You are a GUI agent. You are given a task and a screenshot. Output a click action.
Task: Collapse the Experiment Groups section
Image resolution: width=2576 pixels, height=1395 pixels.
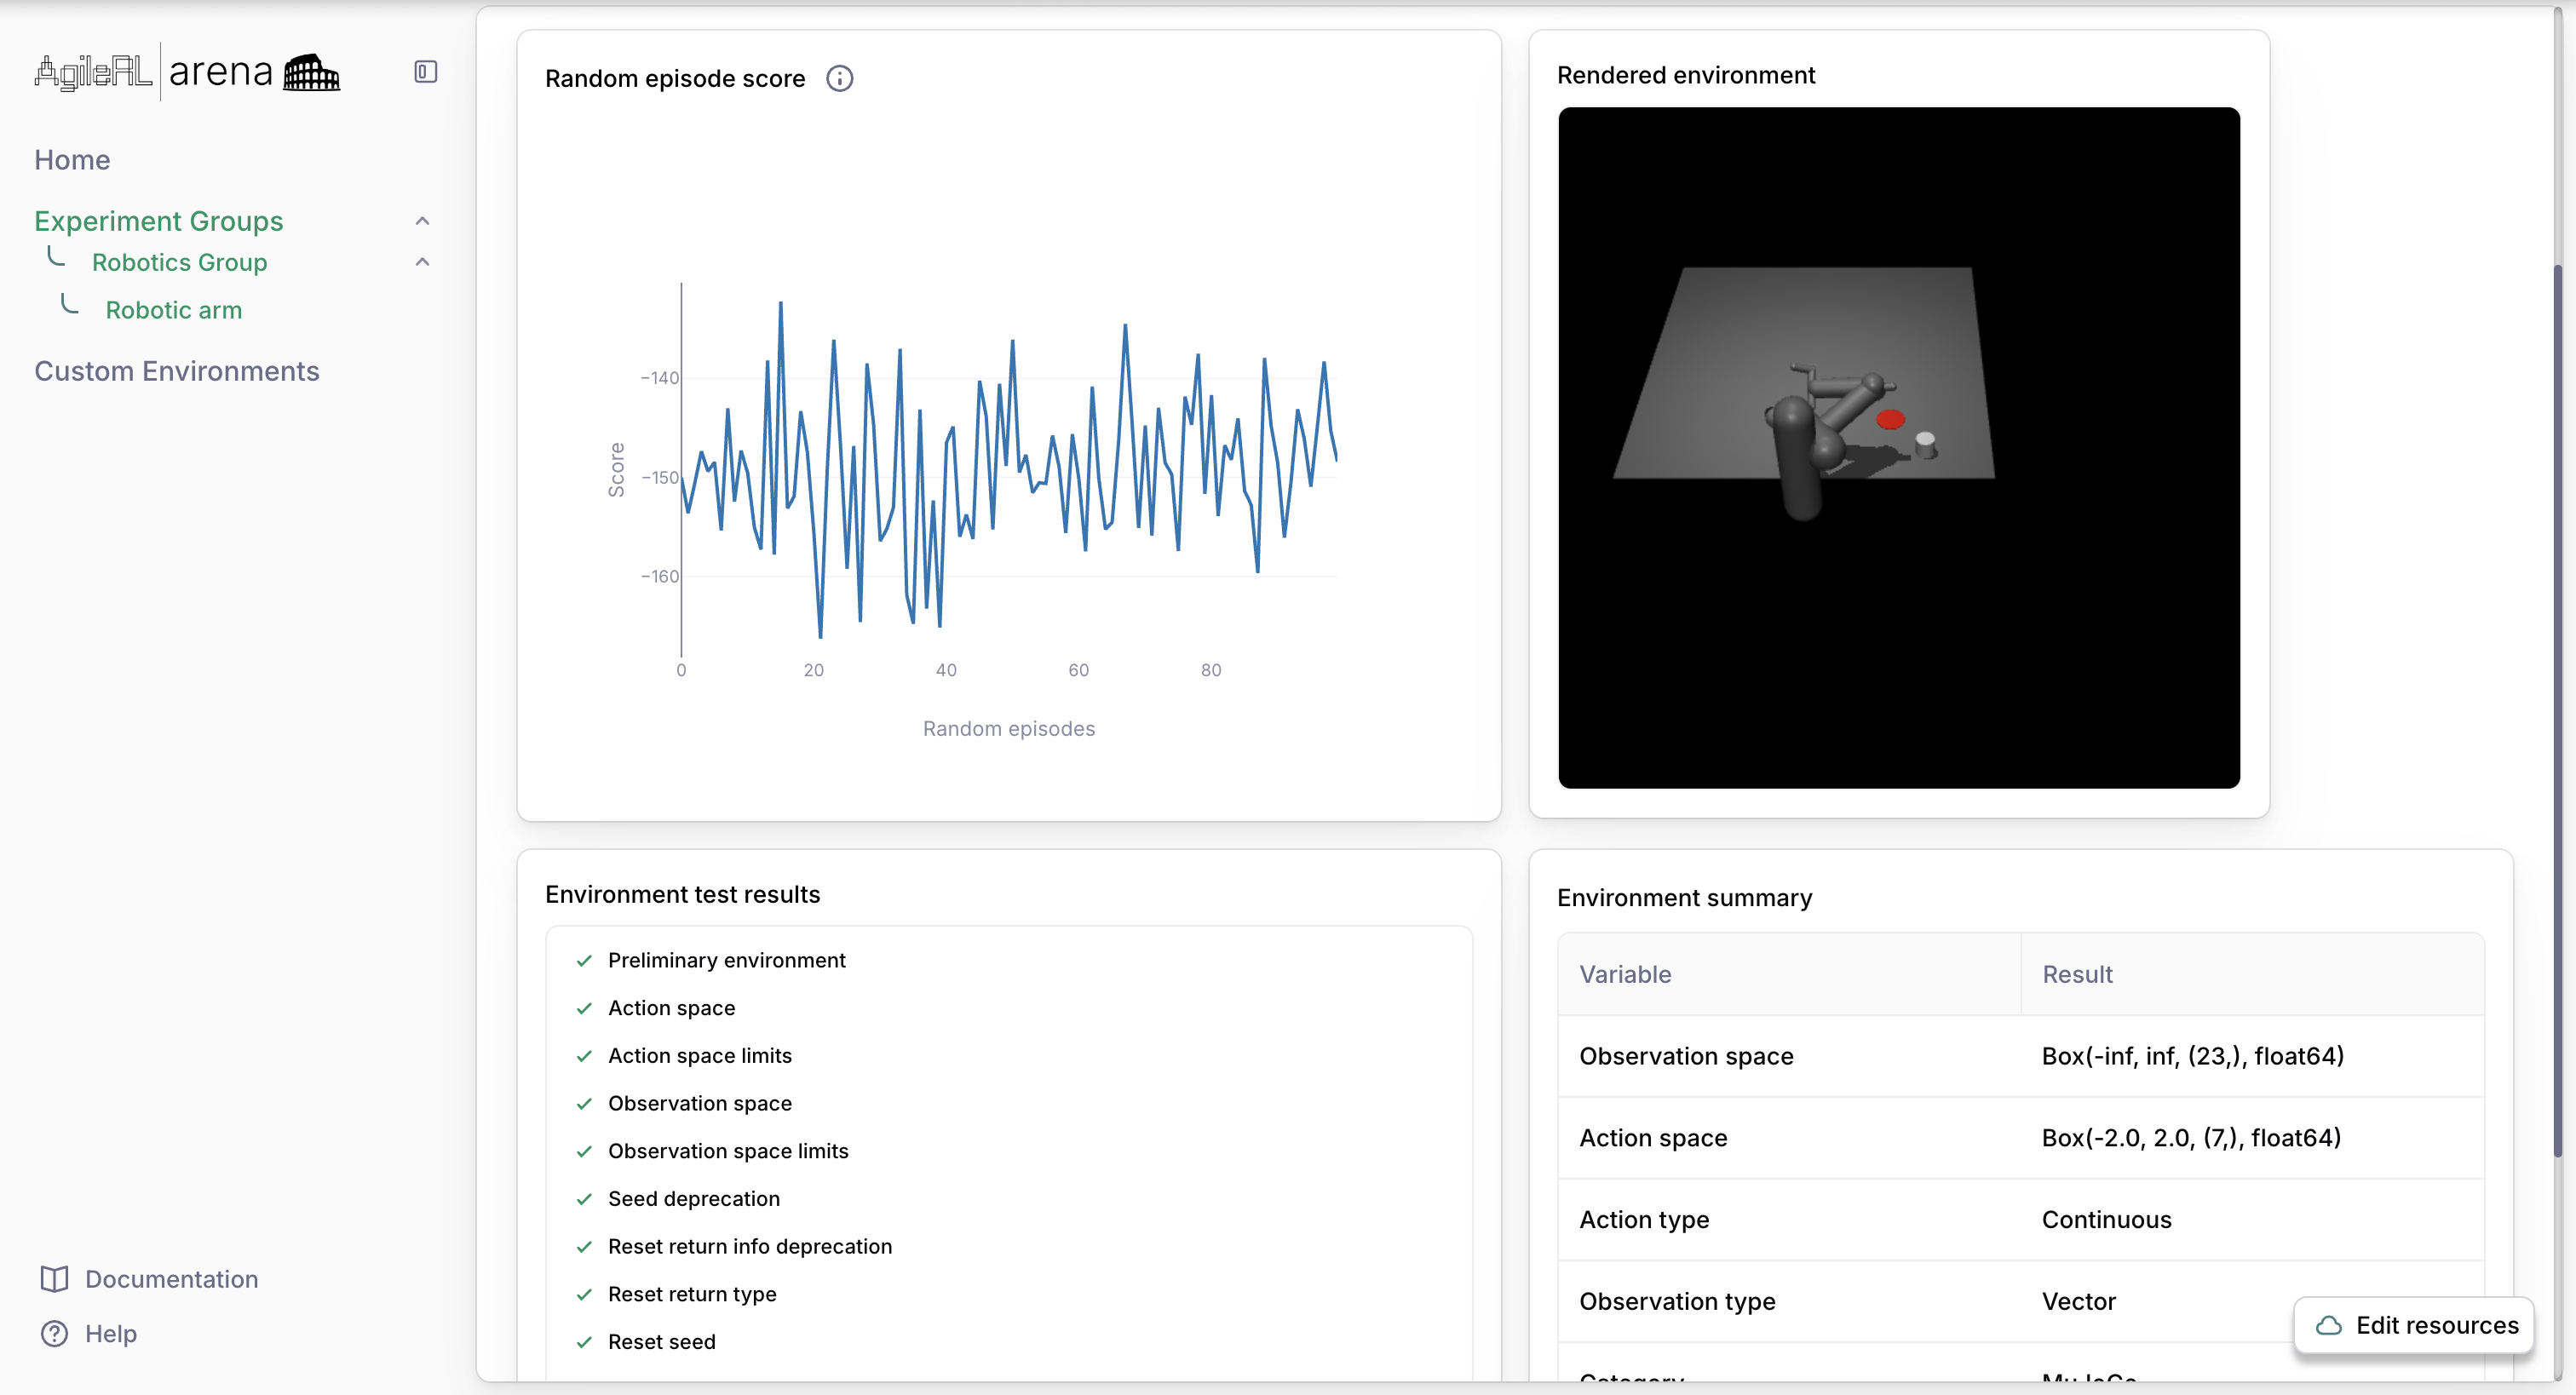coord(422,220)
